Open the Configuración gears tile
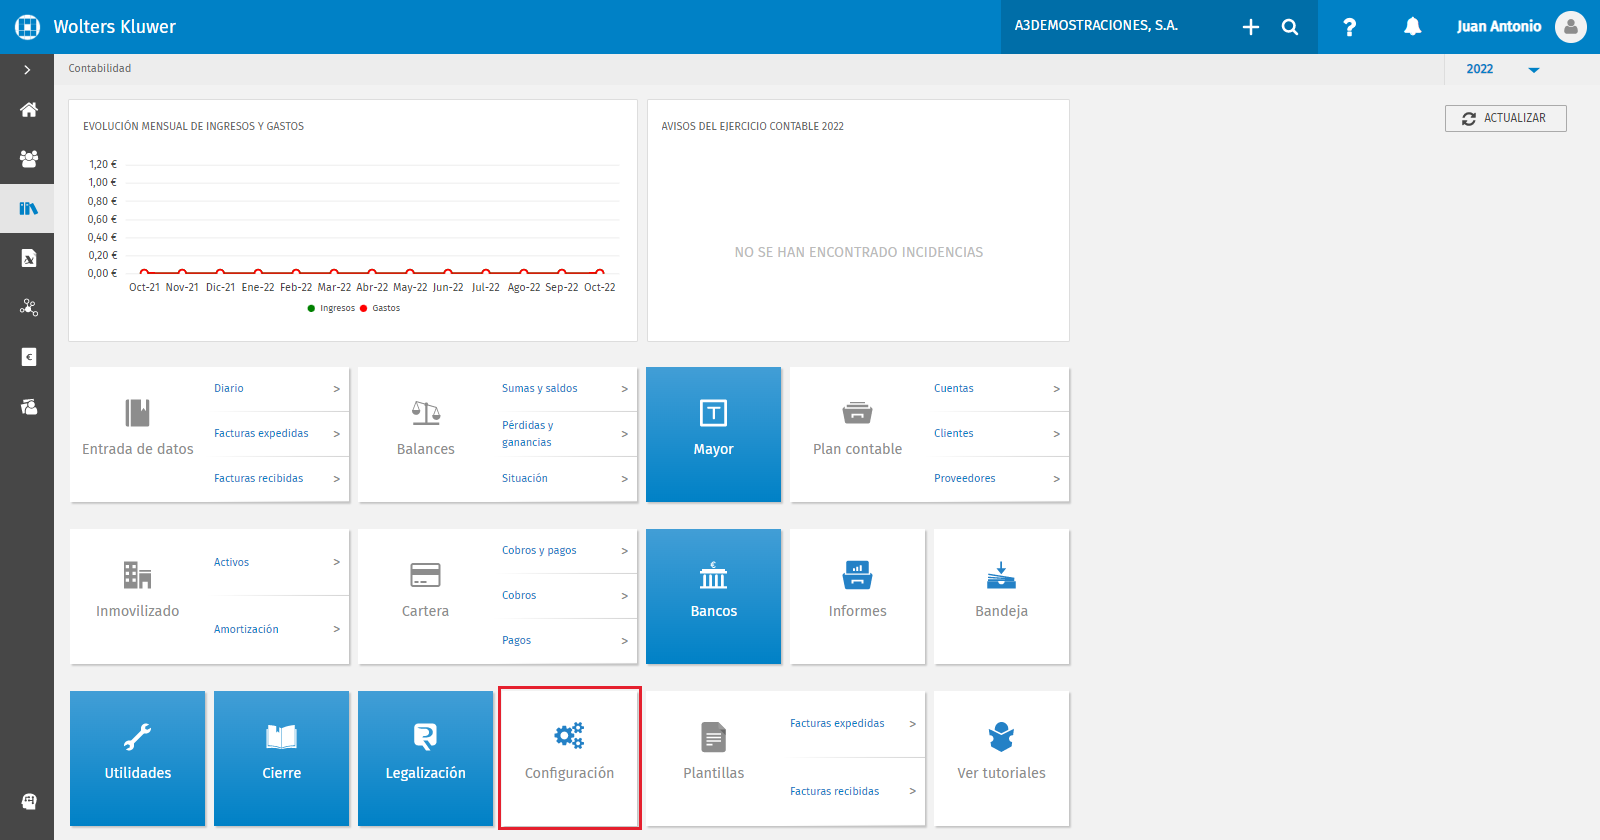This screenshot has width=1600, height=840. tap(570, 758)
